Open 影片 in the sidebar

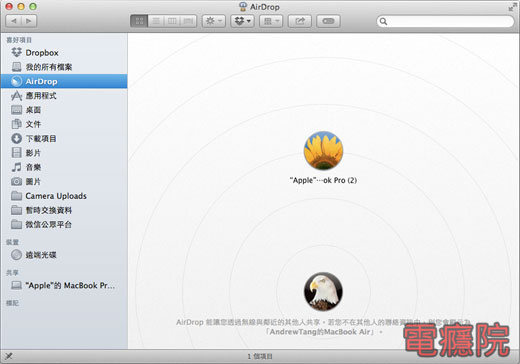pos(64,153)
